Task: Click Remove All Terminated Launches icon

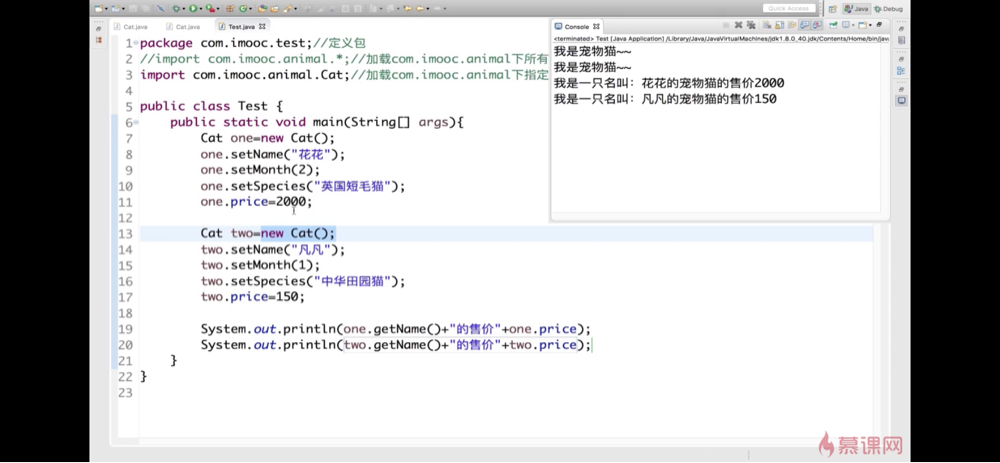Action: pyautogui.click(x=751, y=26)
